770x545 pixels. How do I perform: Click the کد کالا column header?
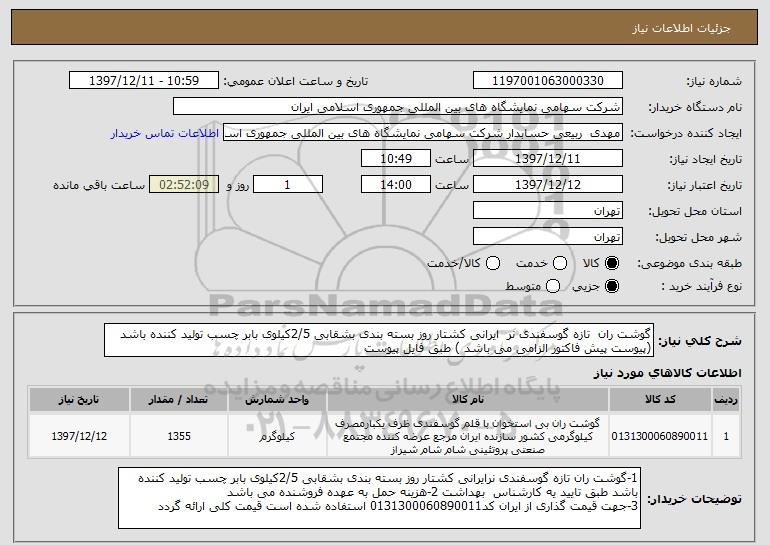660,400
